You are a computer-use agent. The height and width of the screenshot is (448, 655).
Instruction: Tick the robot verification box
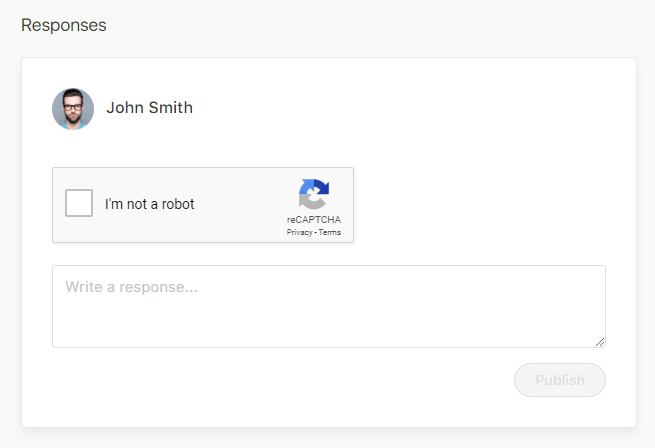click(x=79, y=203)
